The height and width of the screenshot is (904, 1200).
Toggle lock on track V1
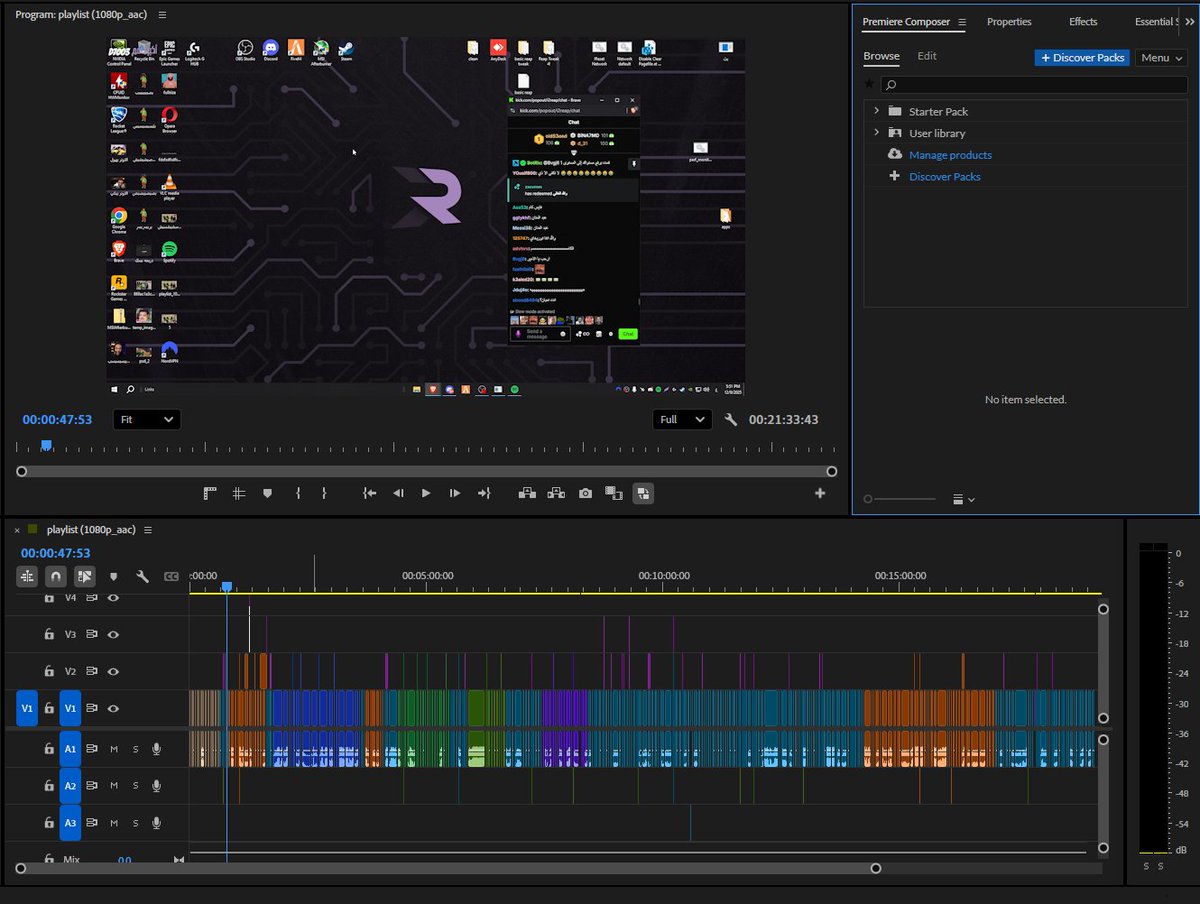point(48,708)
